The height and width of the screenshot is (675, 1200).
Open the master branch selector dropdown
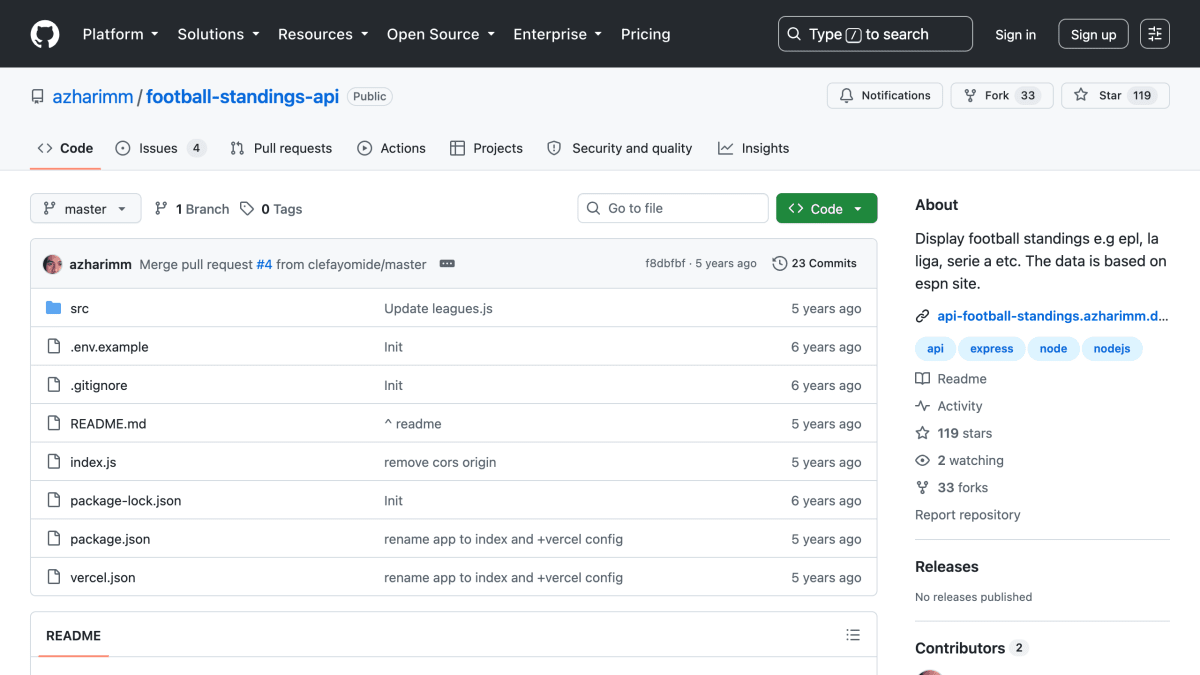pyautogui.click(x=86, y=209)
